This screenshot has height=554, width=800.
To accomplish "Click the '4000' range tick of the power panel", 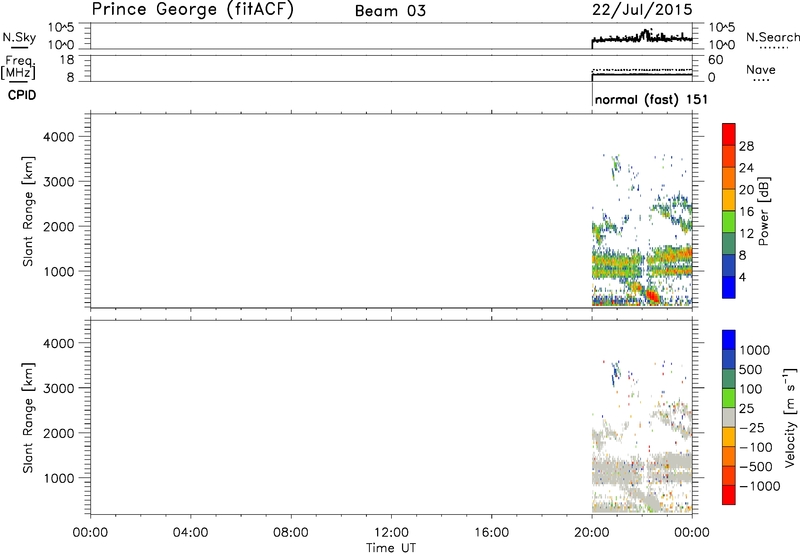I will pos(59,137).
